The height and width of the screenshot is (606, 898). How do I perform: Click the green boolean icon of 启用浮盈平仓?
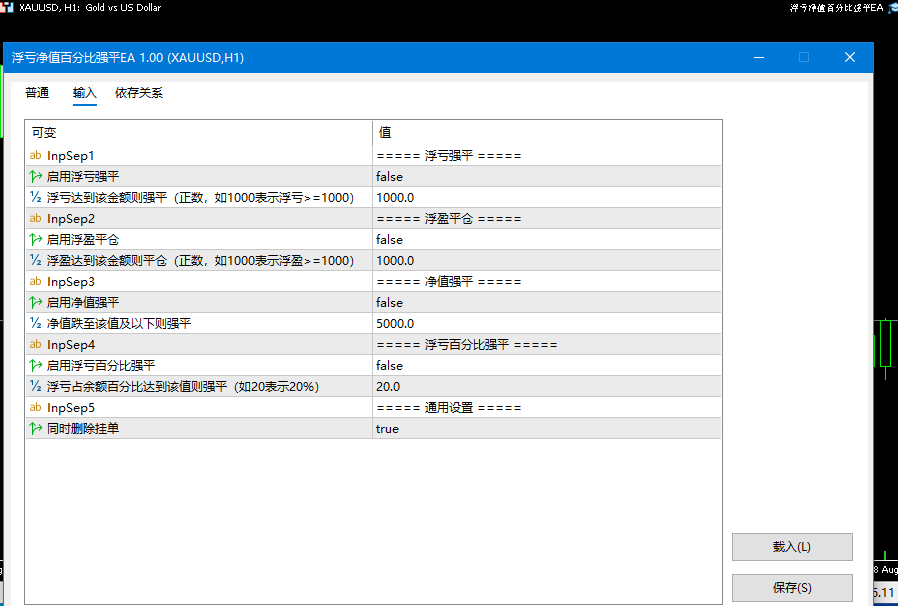click(36, 239)
